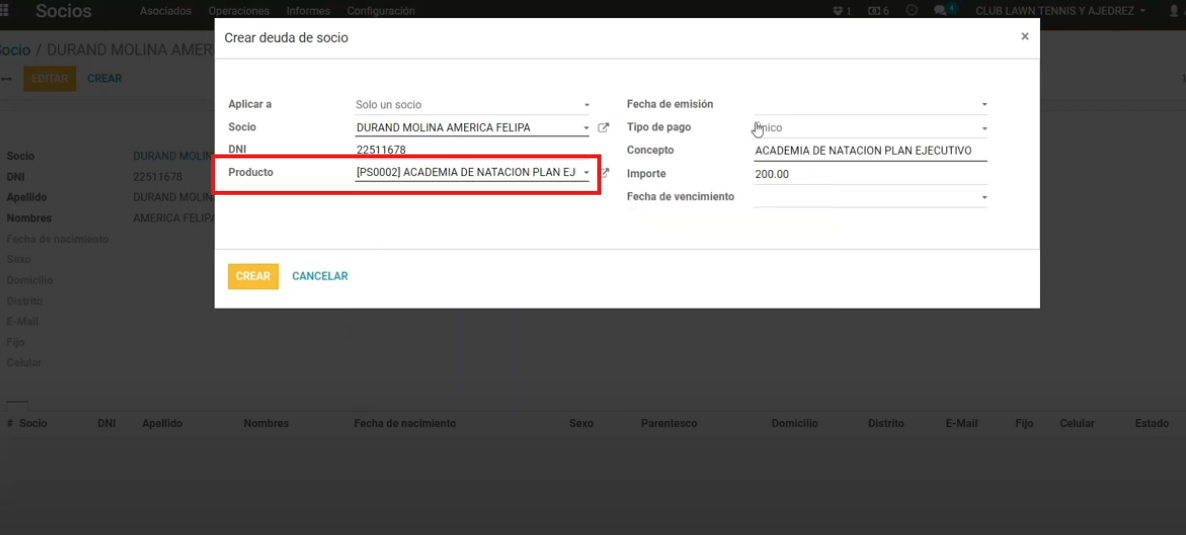Sort by Fecha de nacimiento column header
This screenshot has height=535, width=1186.
[405, 423]
